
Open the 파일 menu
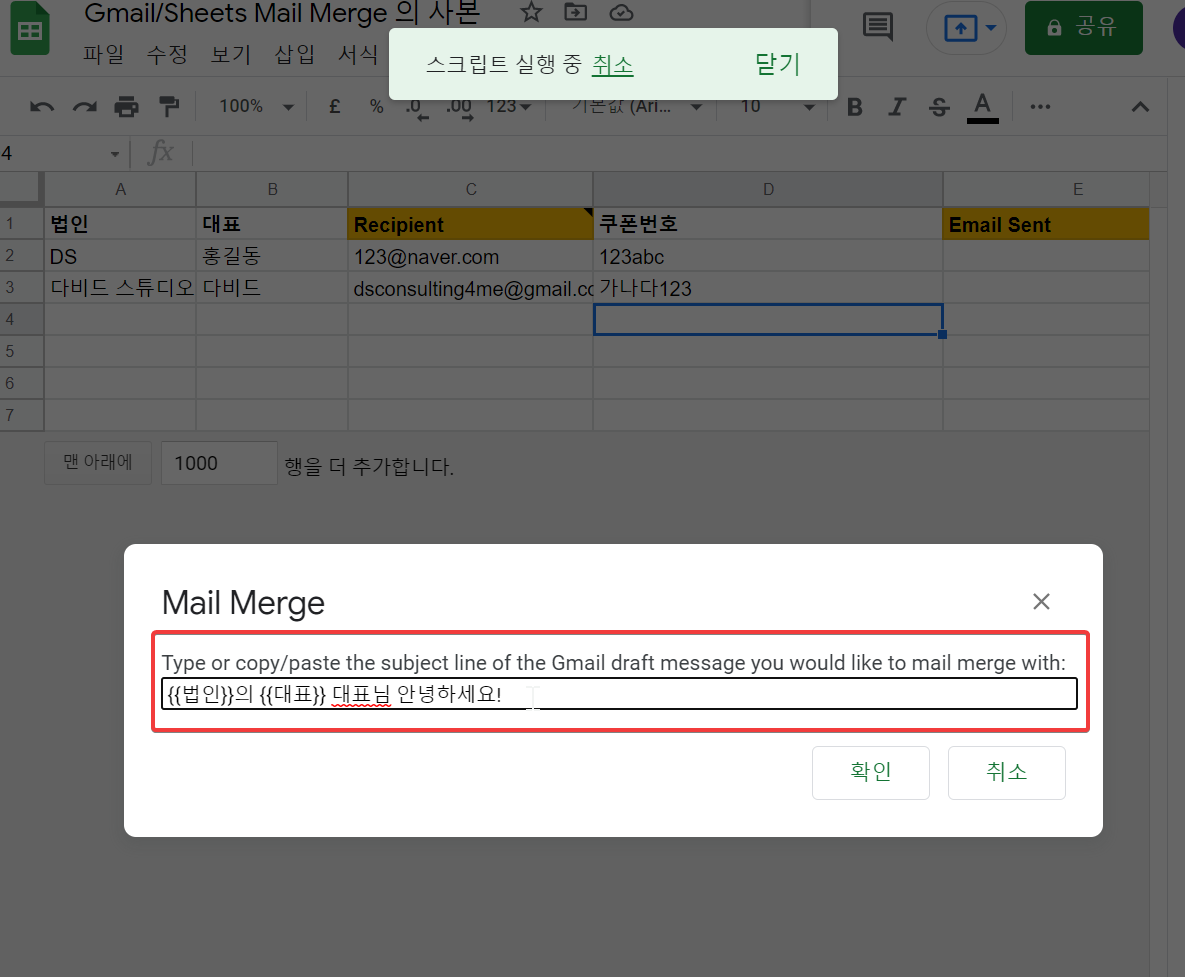tap(104, 54)
